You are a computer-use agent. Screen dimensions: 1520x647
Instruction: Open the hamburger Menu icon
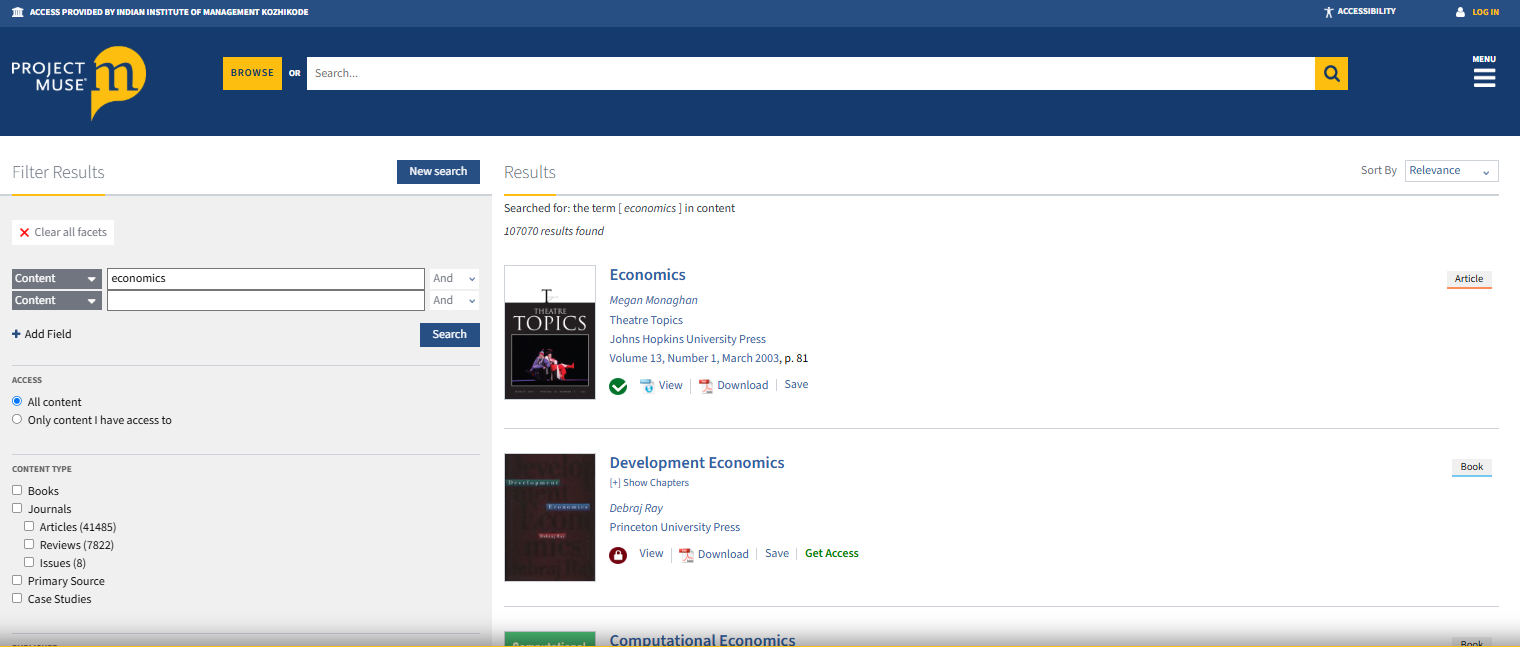point(1484,77)
